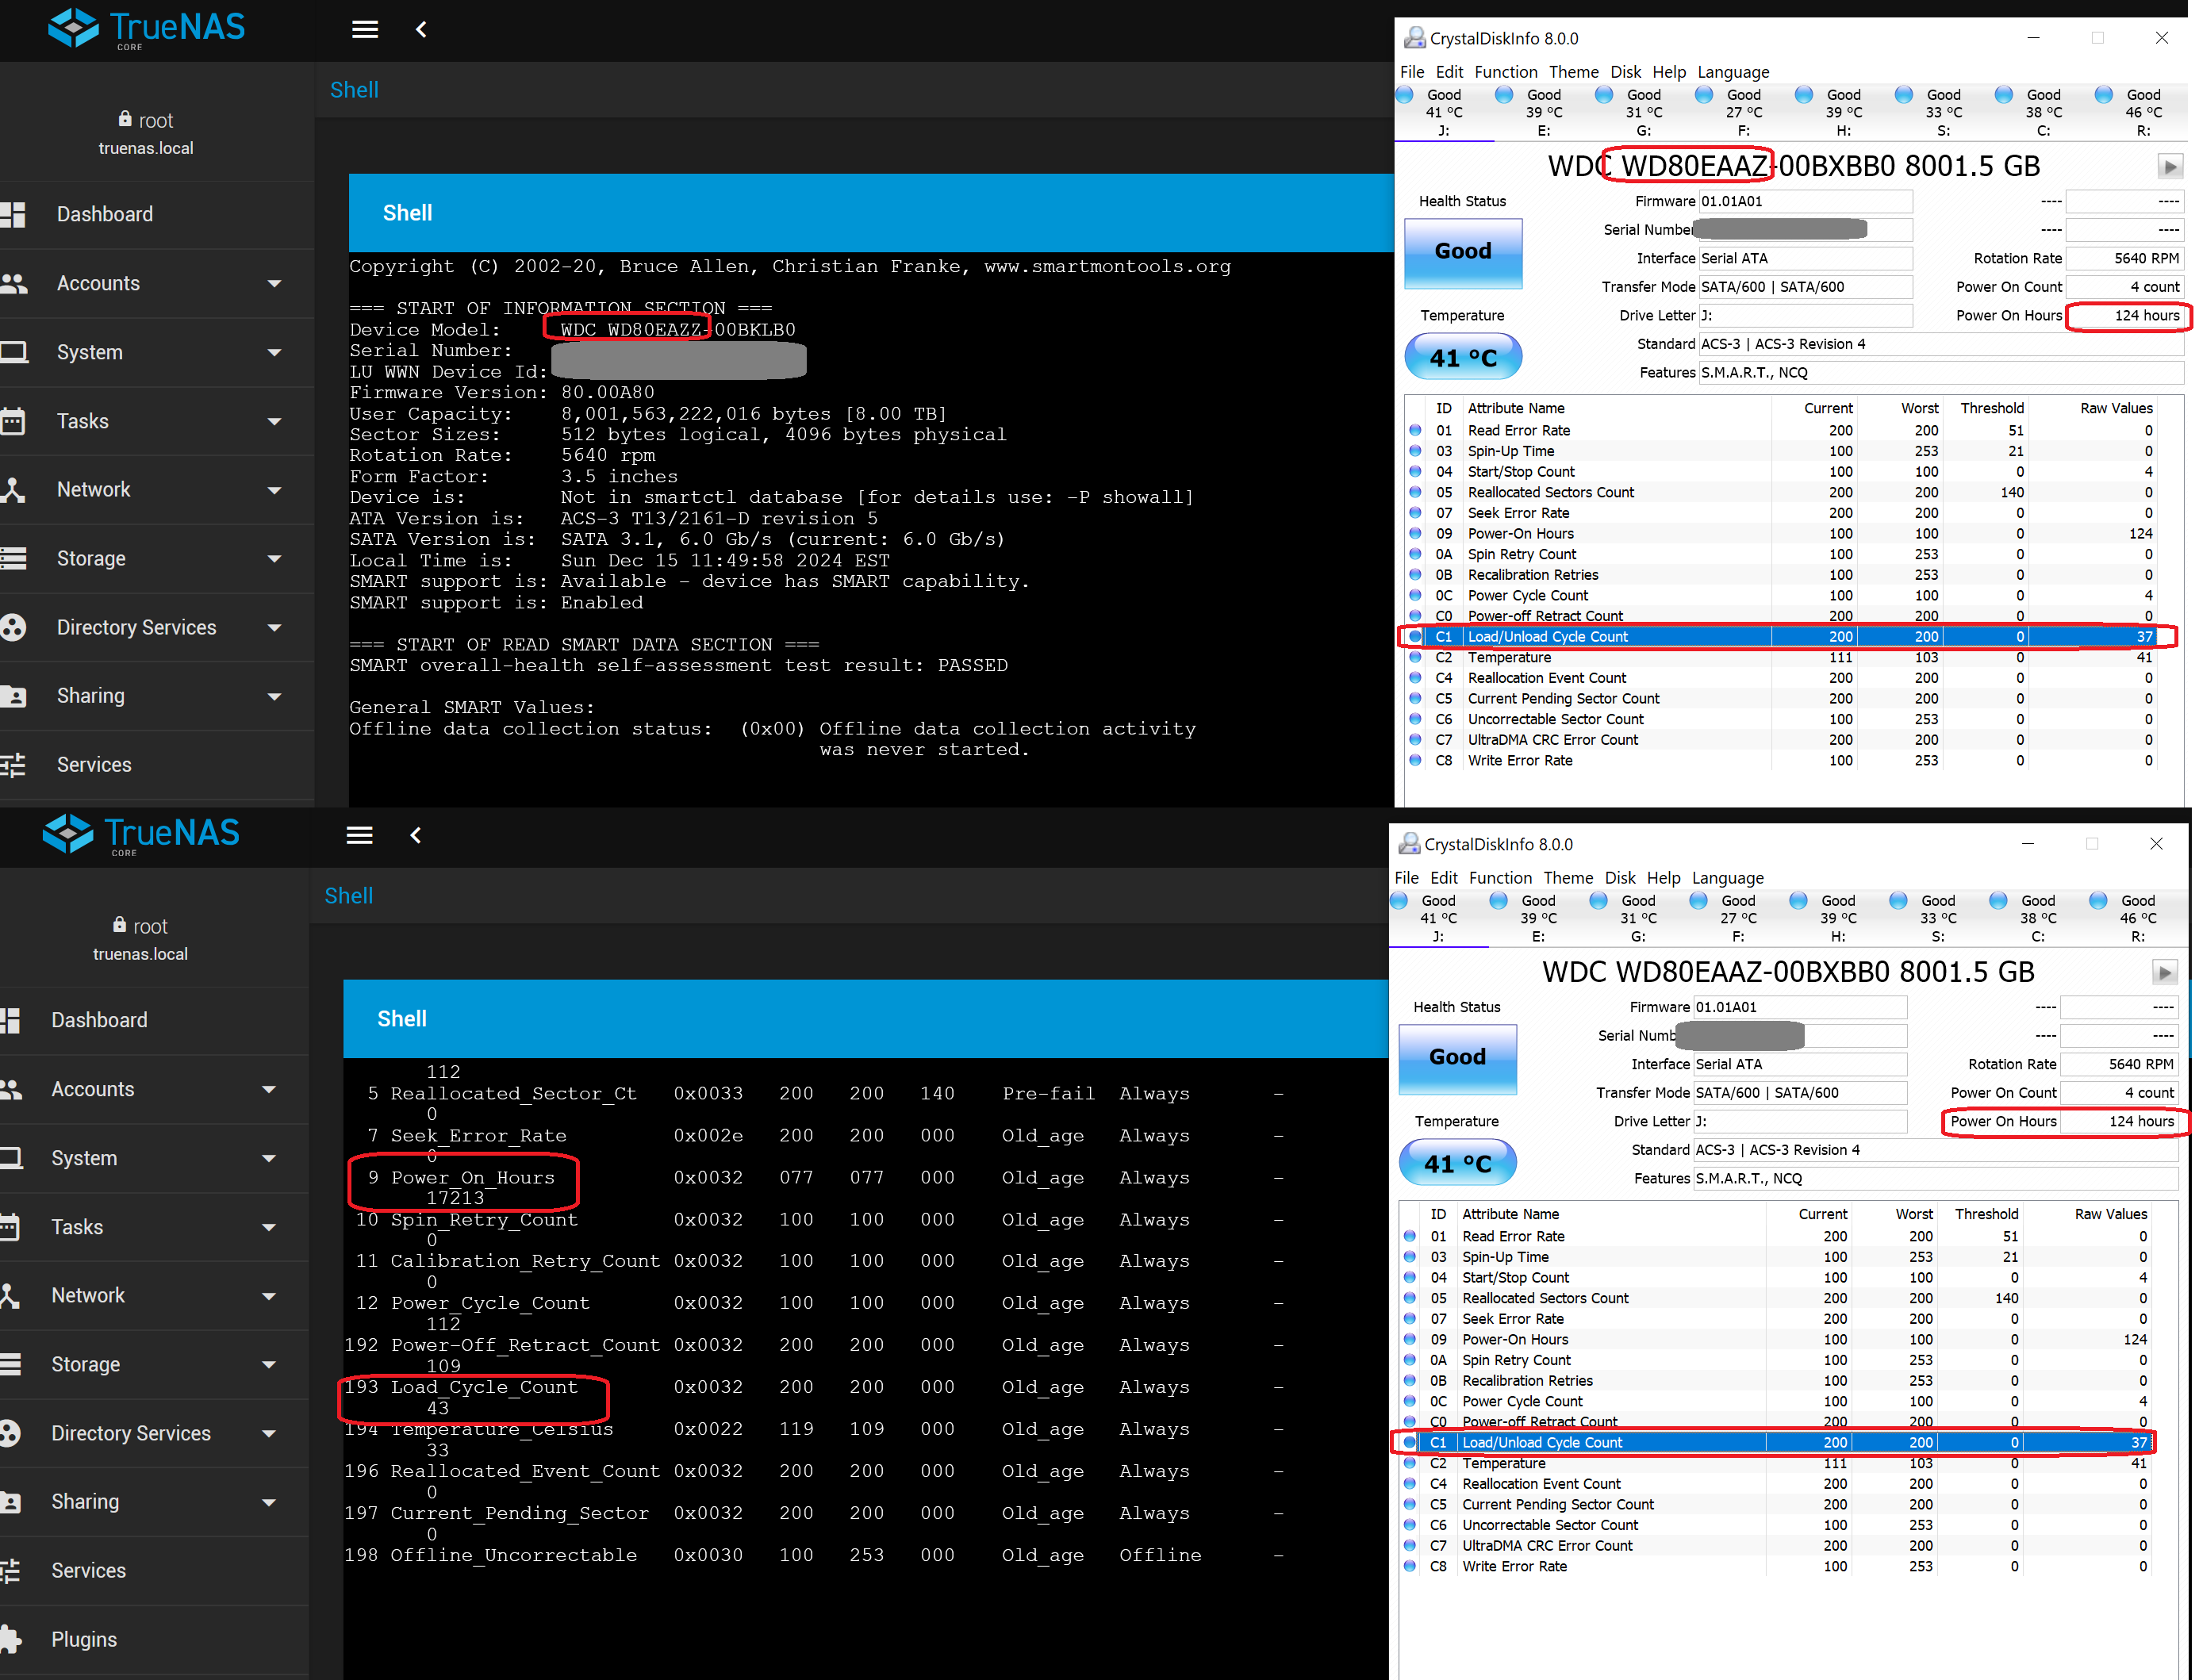2199x1680 pixels.
Task: Click Sharing folder icon in lower TrueNAS sidebar
Action: pos(10,1501)
